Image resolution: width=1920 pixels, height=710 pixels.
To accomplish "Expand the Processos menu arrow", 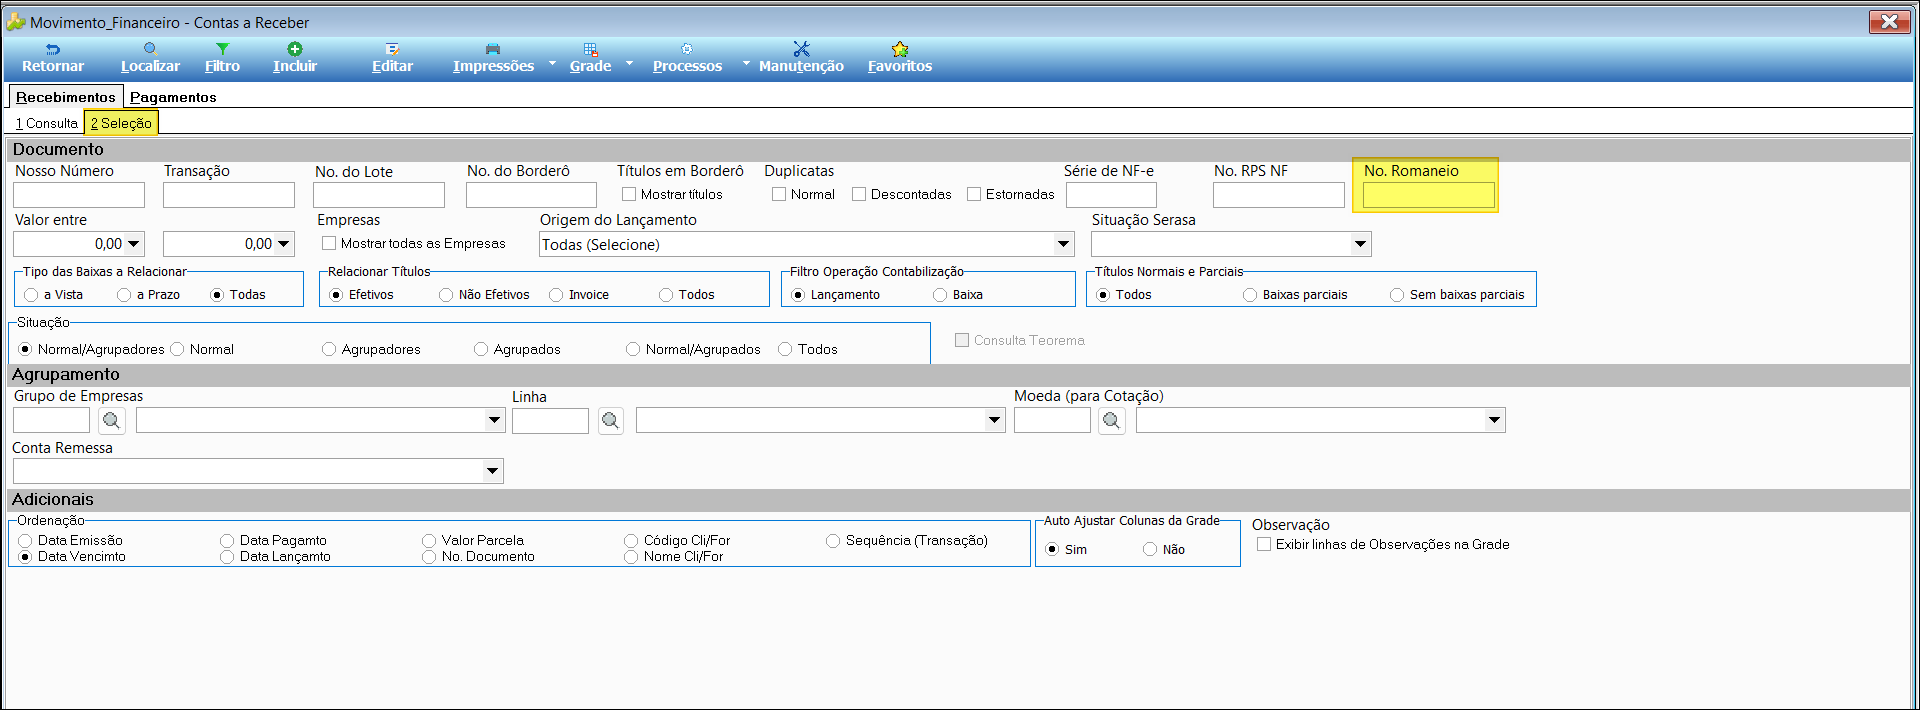I will pyautogui.click(x=746, y=63).
